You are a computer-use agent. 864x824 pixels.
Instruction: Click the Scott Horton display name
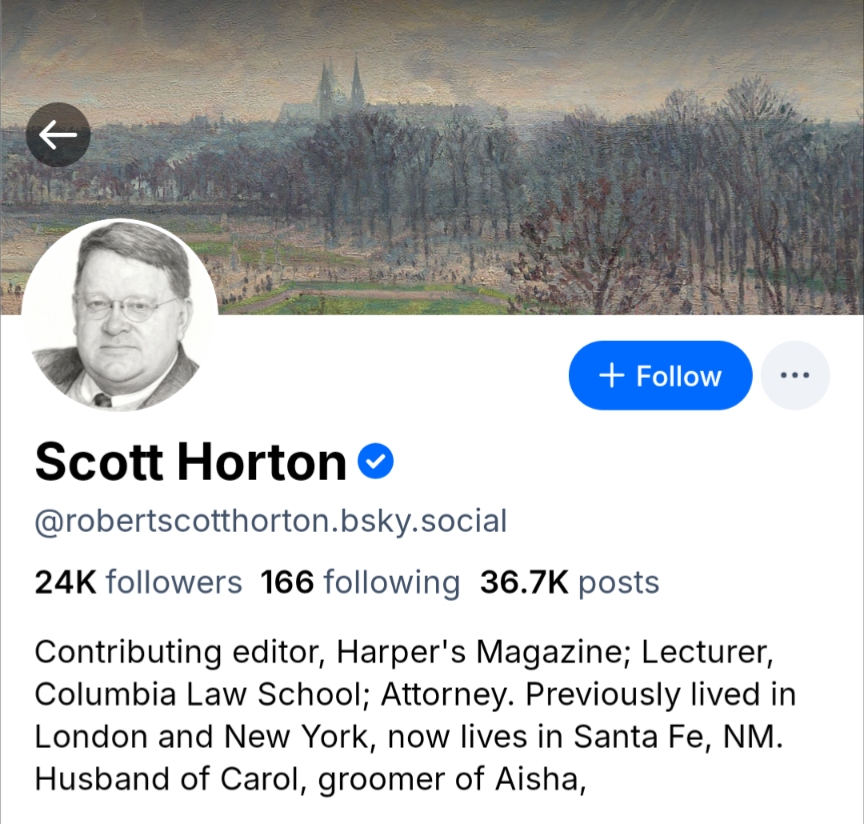coord(191,462)
